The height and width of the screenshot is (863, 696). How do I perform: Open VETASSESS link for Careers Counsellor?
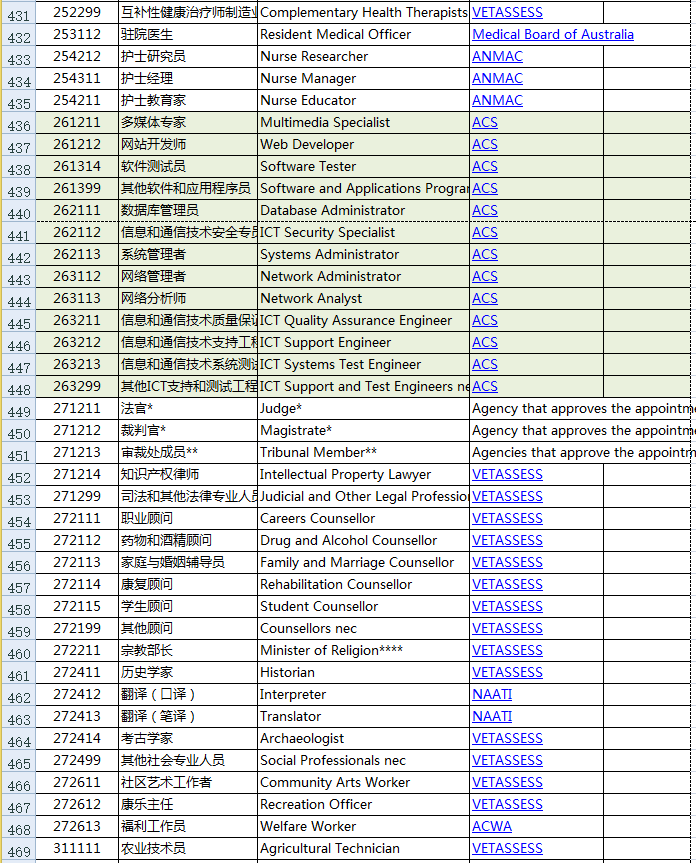(x=507, y=518)
